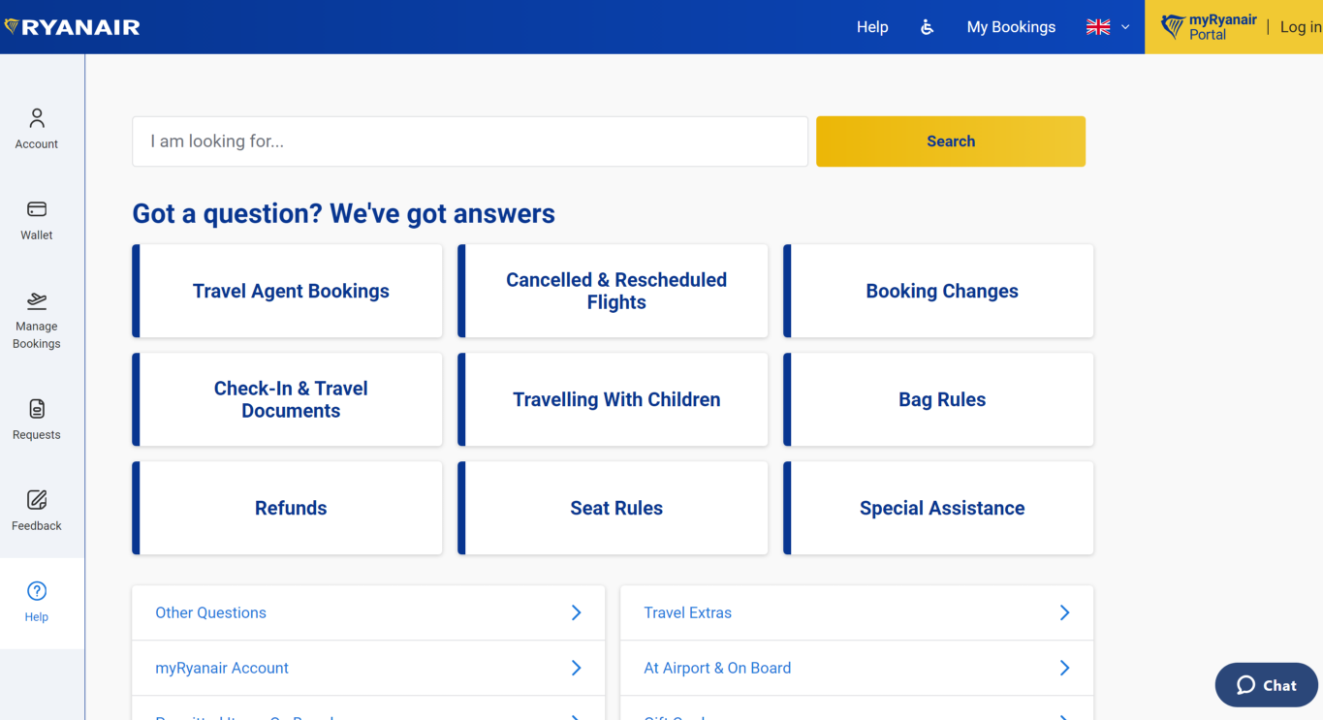Screen dimensions: 1323x720
Task: Open the UK flag language dropdown
Action: (x=1108, y=27)
